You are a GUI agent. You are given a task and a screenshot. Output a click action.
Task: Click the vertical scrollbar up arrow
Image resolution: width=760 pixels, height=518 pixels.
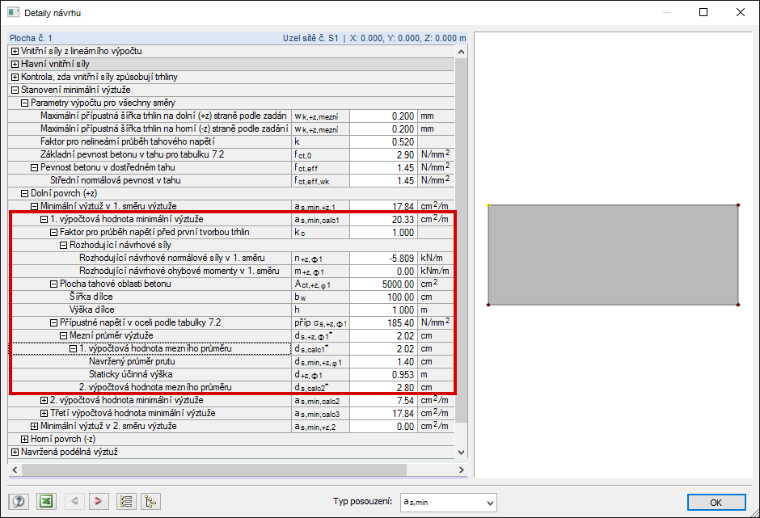[461, 51]
